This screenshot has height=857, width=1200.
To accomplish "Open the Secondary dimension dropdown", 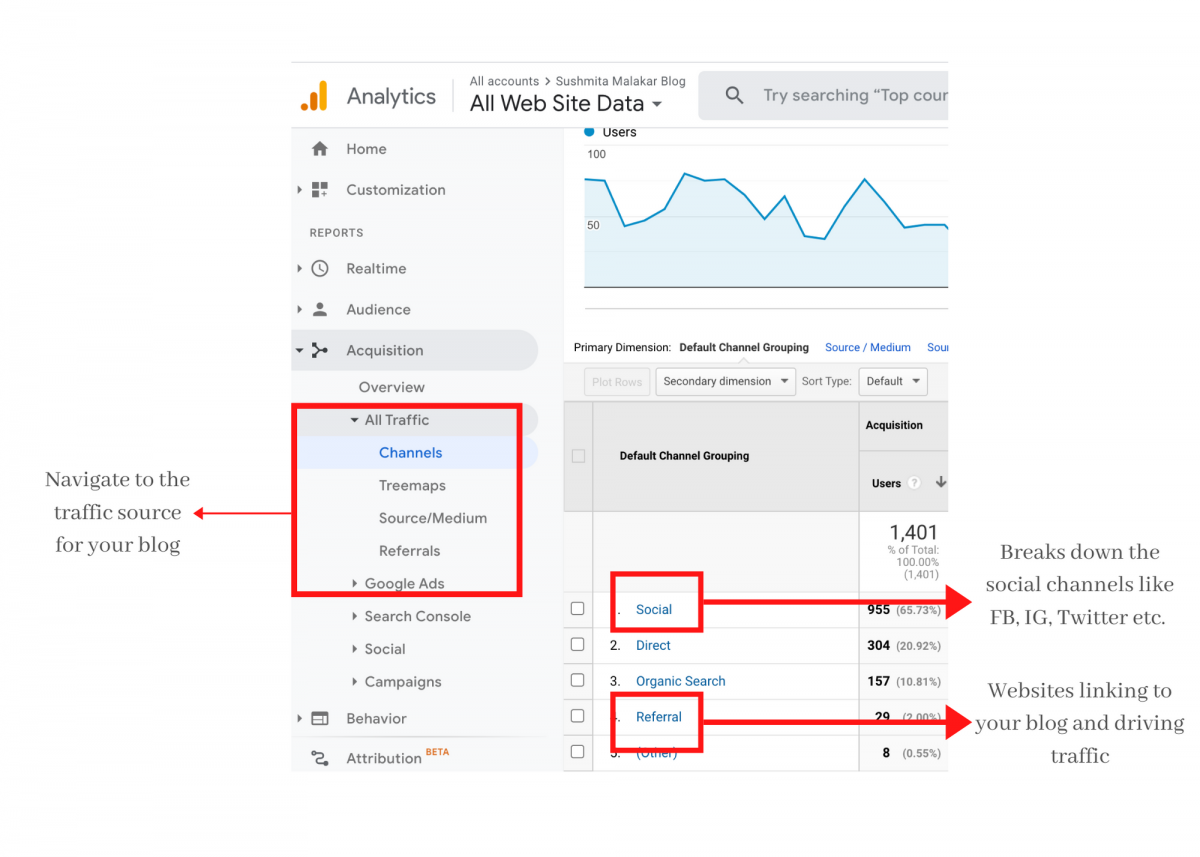I will (725, 381).
